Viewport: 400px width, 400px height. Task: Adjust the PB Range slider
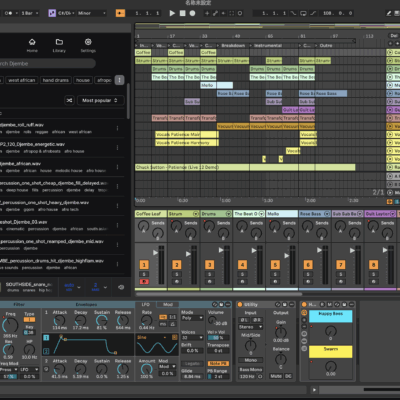coord(218,376)
